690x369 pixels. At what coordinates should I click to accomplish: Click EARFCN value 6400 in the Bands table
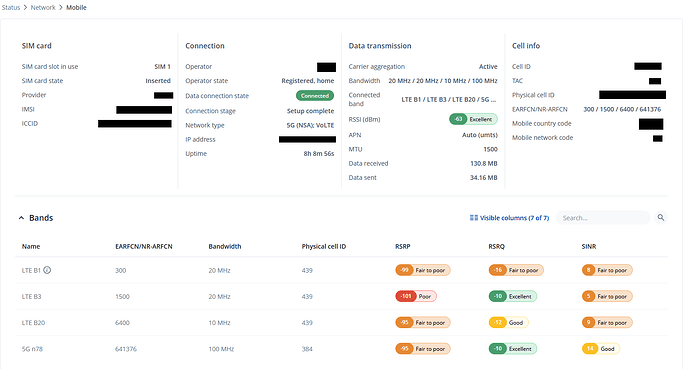point(122,322)
